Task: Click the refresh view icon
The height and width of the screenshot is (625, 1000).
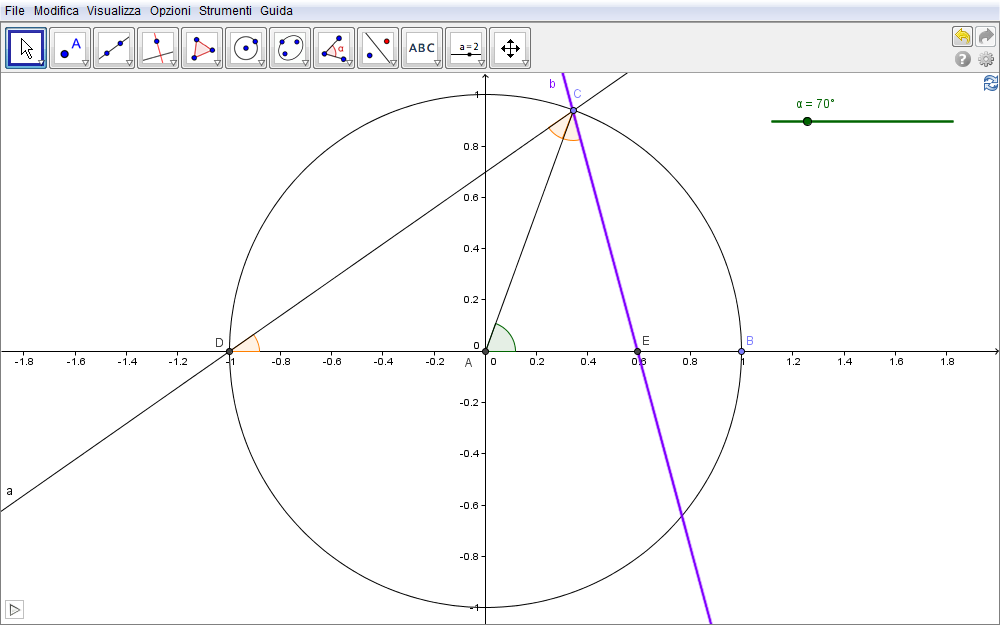Action: 991,84
